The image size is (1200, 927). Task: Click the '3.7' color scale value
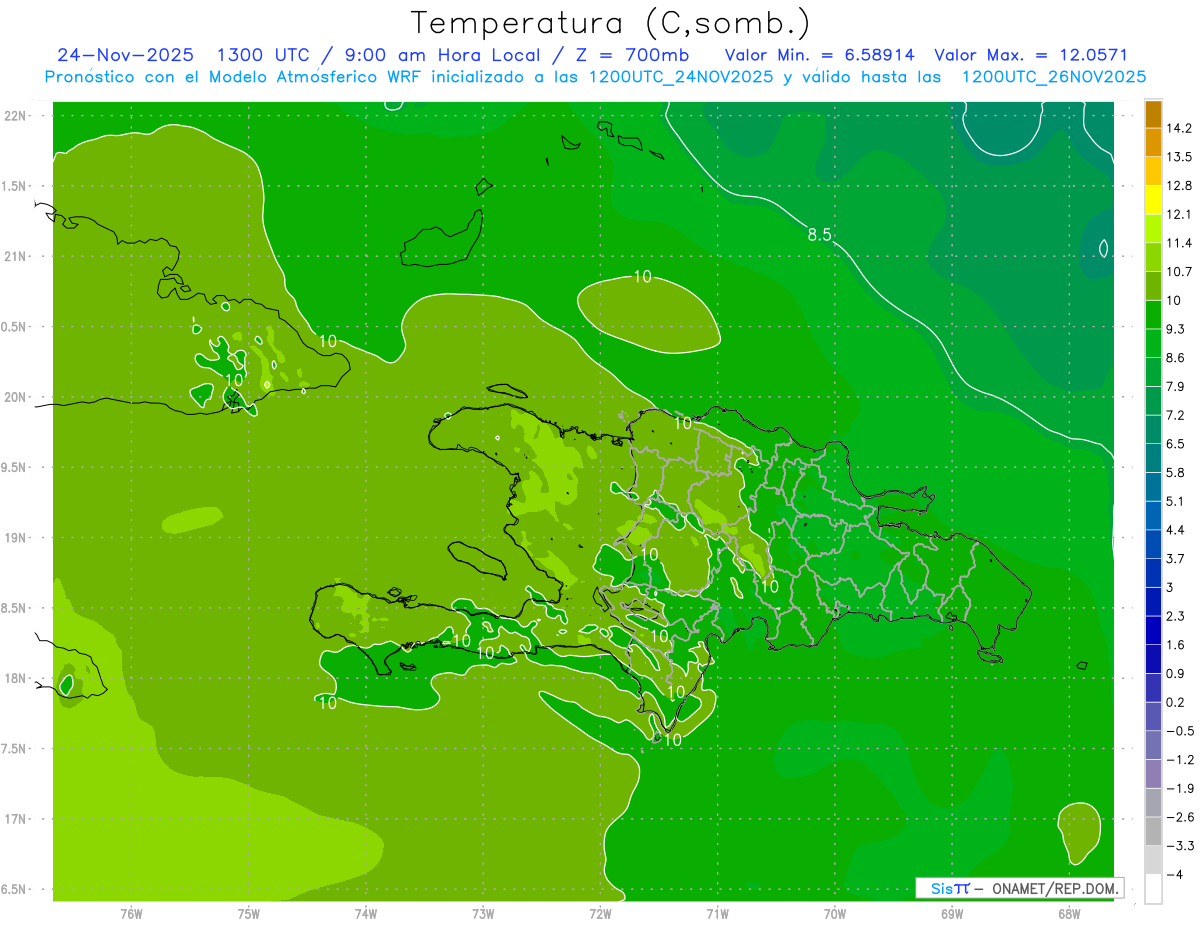[1176, 558]
